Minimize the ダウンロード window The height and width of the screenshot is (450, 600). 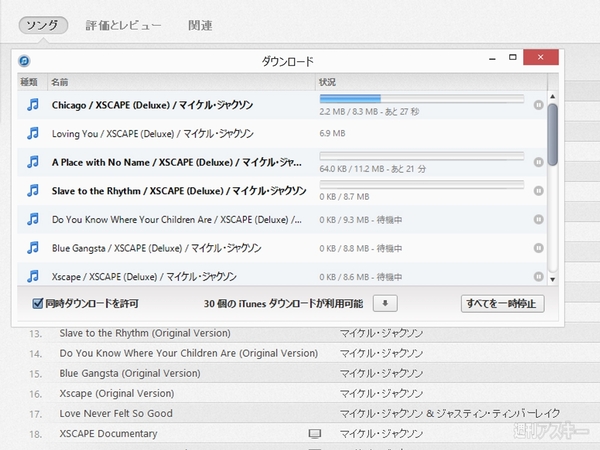pos(492,58)
